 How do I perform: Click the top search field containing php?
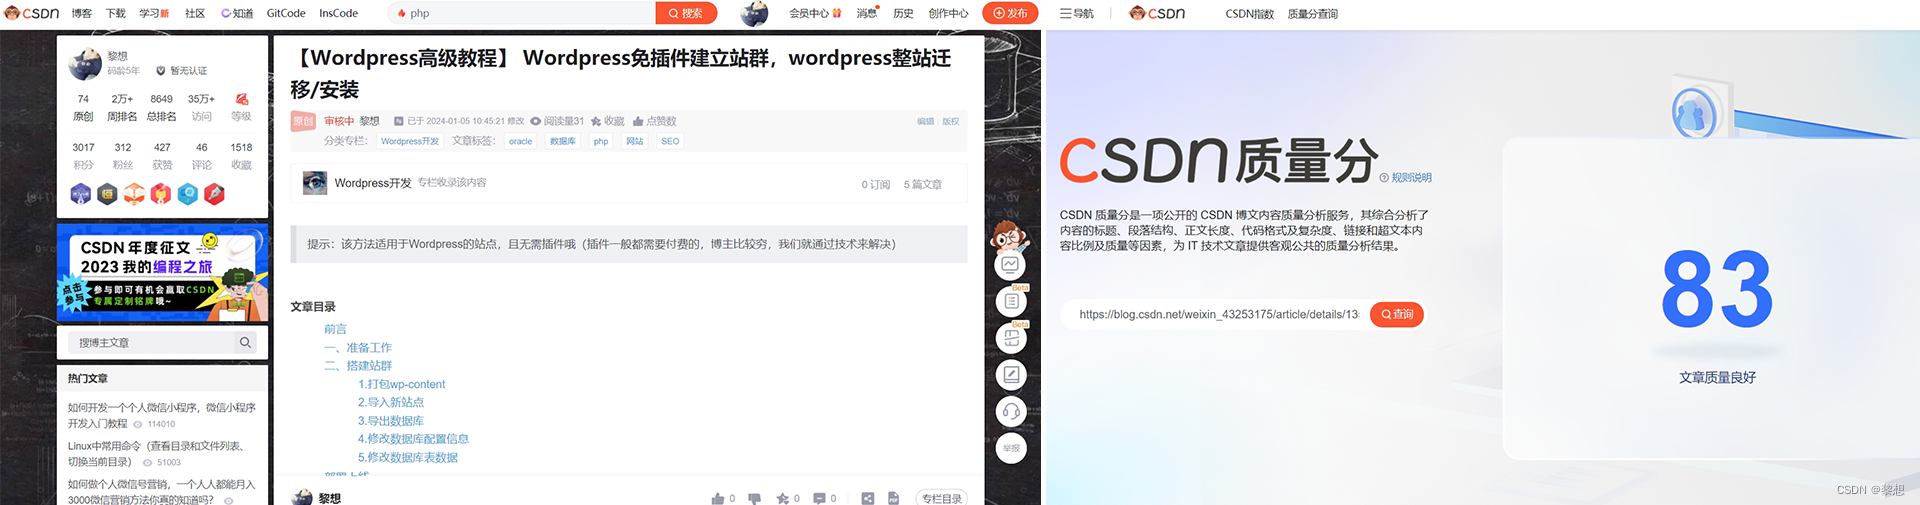(x=522, y=13)
